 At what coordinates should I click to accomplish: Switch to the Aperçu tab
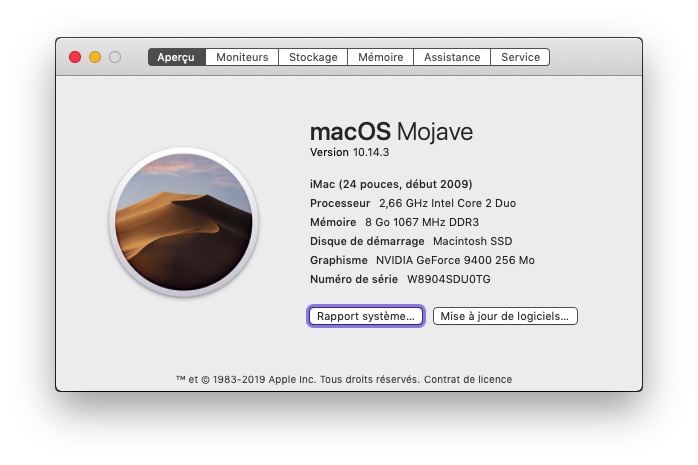[176, 57]
